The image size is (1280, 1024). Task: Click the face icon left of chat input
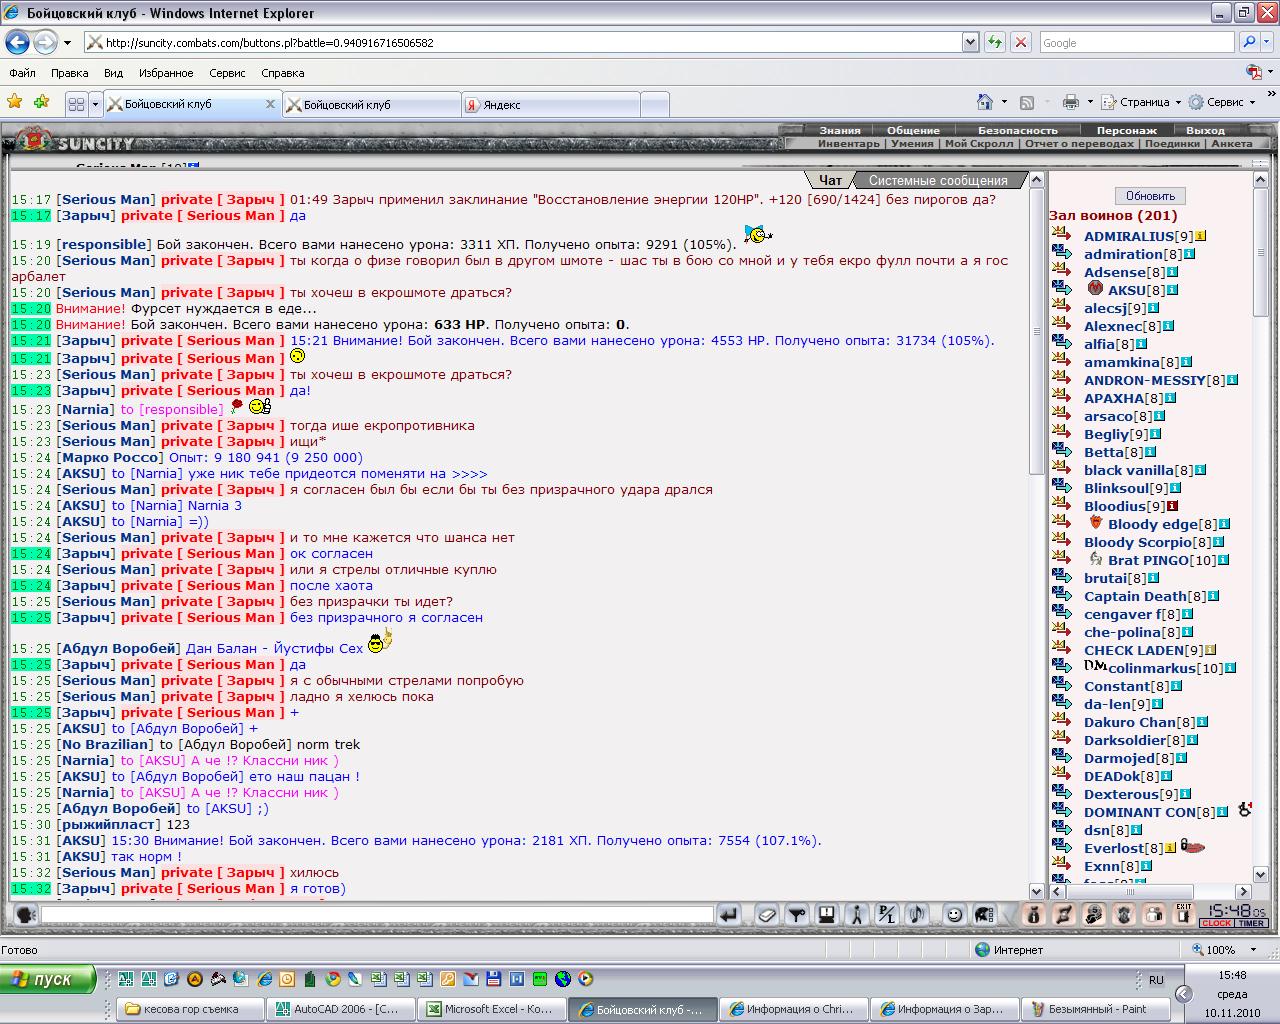(x=25, y=914)
